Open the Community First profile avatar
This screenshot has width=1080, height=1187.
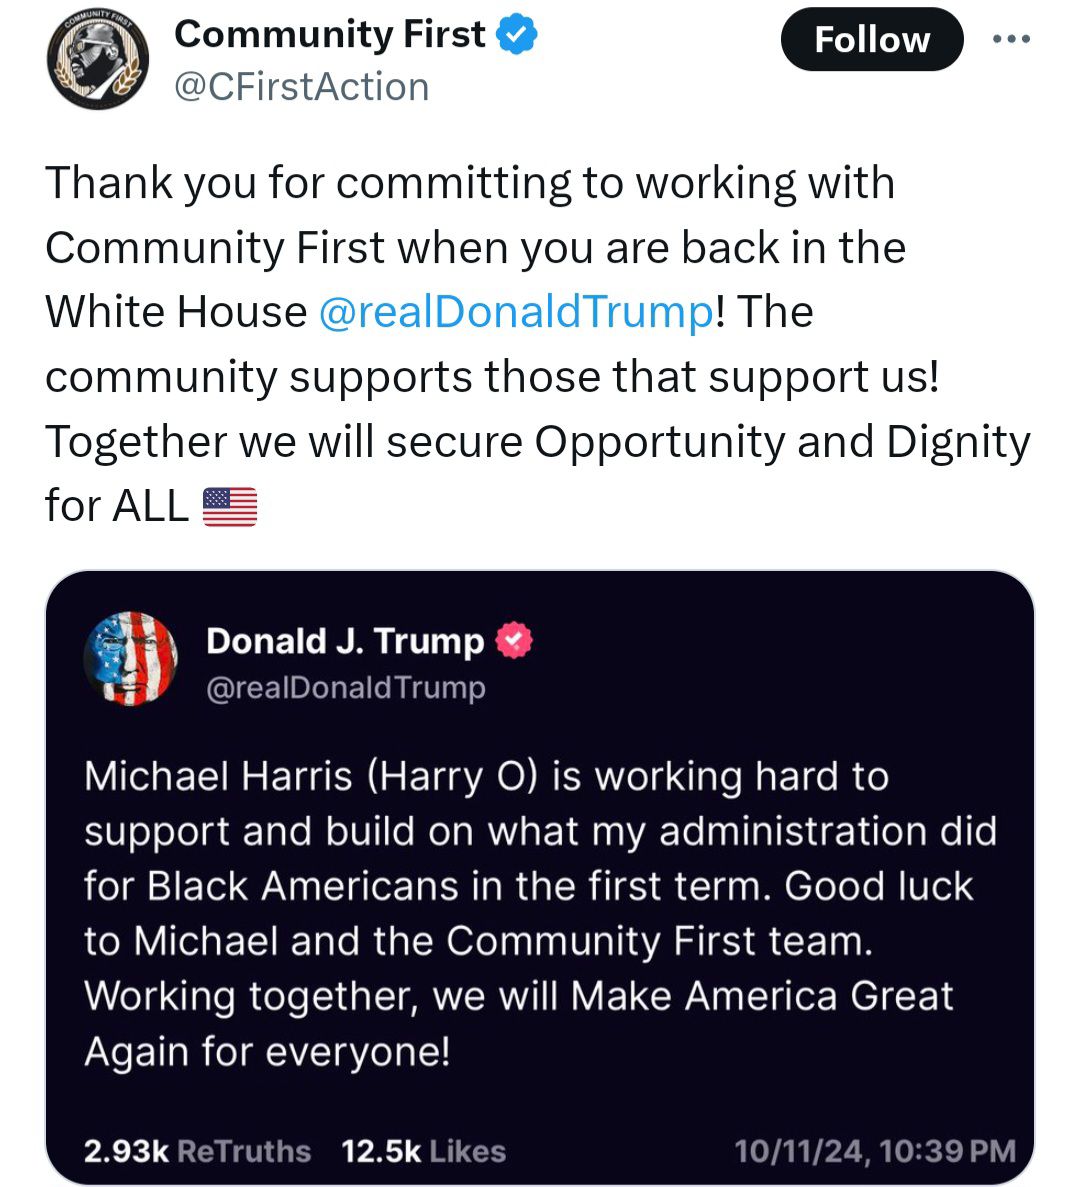click(97, 61)
